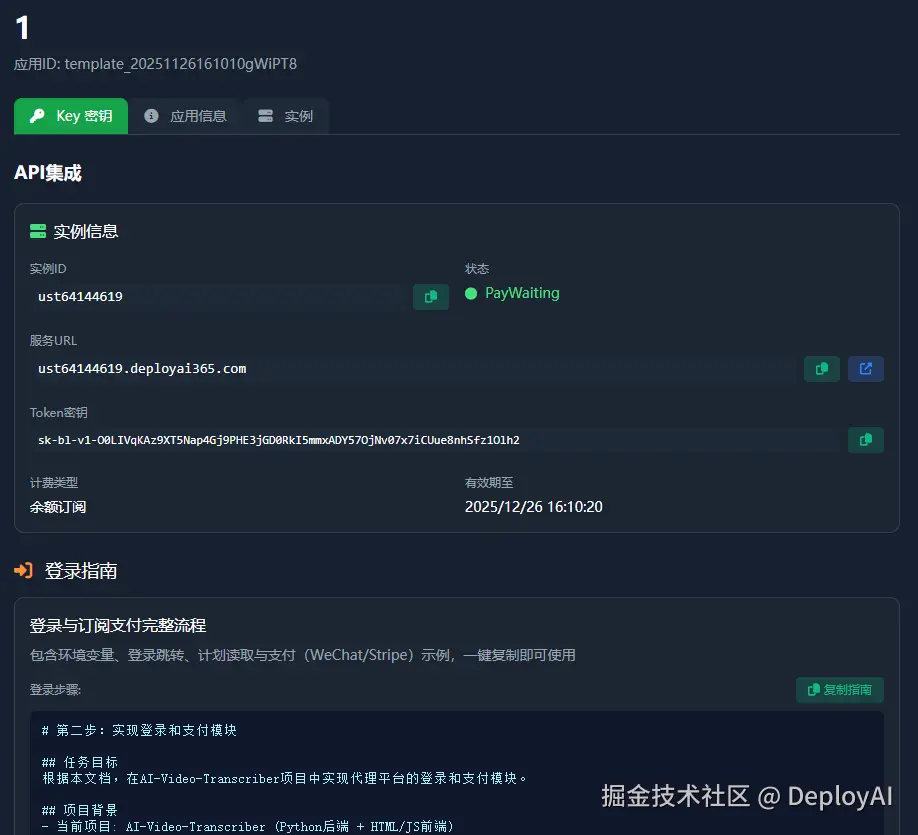Screen dimensions: 918x835
Task: Open the 实例 tab
Action: pyautogui.click(x=286, y=115)
